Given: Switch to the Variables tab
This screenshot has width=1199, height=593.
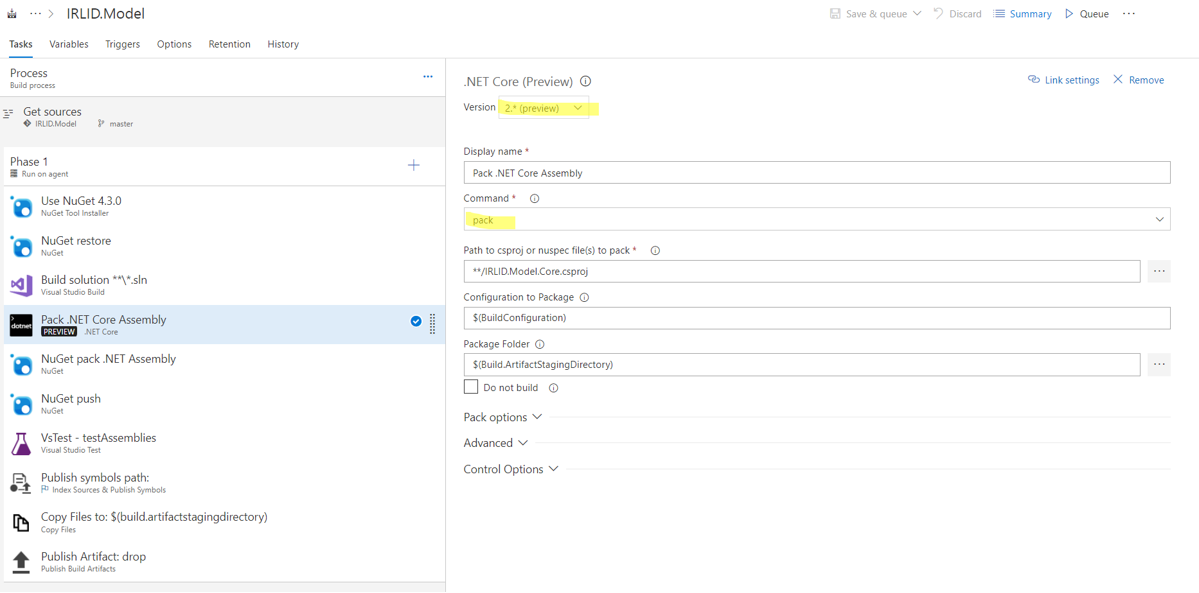Looking at the screenshot, I should pyautogui.click(x=69, y=44).
